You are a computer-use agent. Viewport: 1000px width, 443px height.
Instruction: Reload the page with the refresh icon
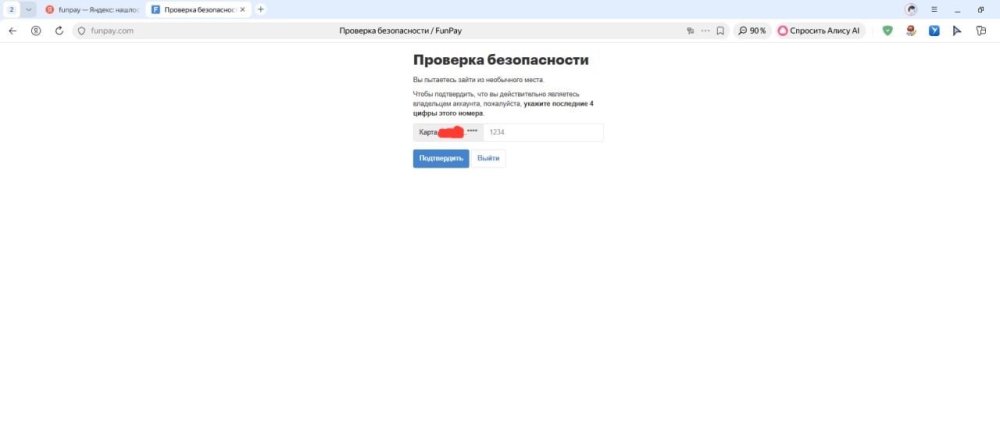(59, 31)
